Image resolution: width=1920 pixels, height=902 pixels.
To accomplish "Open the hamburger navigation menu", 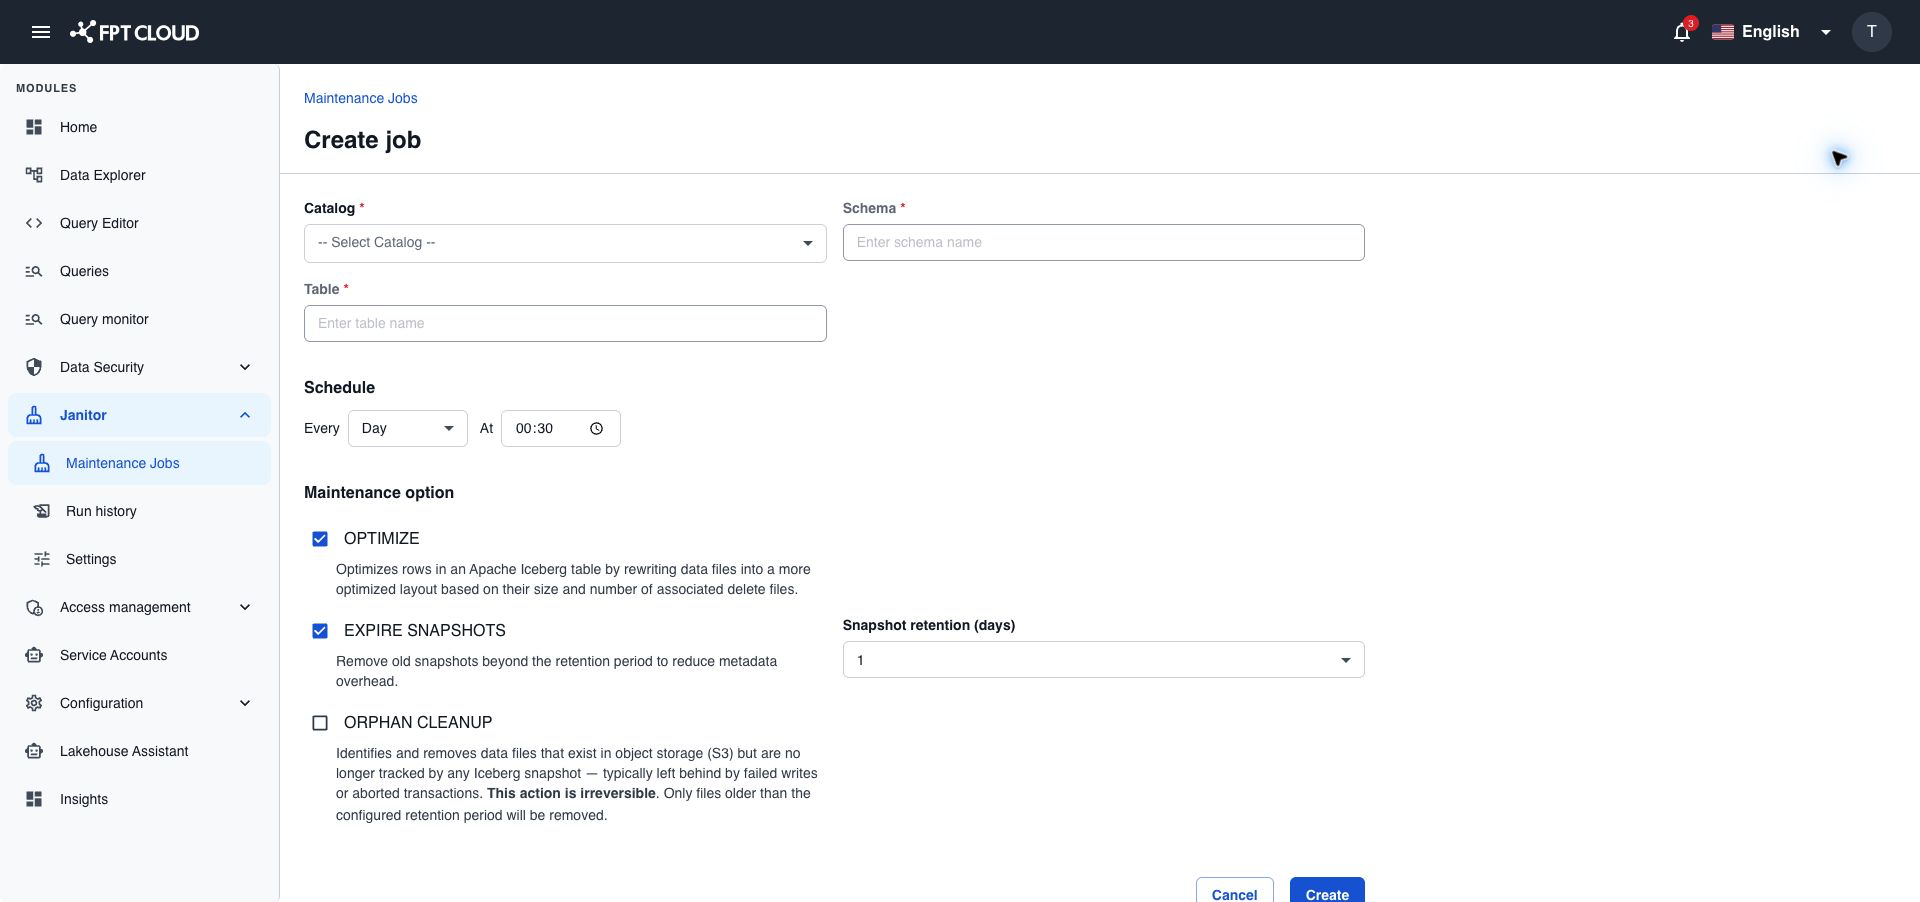I will [x=41, y=32].
